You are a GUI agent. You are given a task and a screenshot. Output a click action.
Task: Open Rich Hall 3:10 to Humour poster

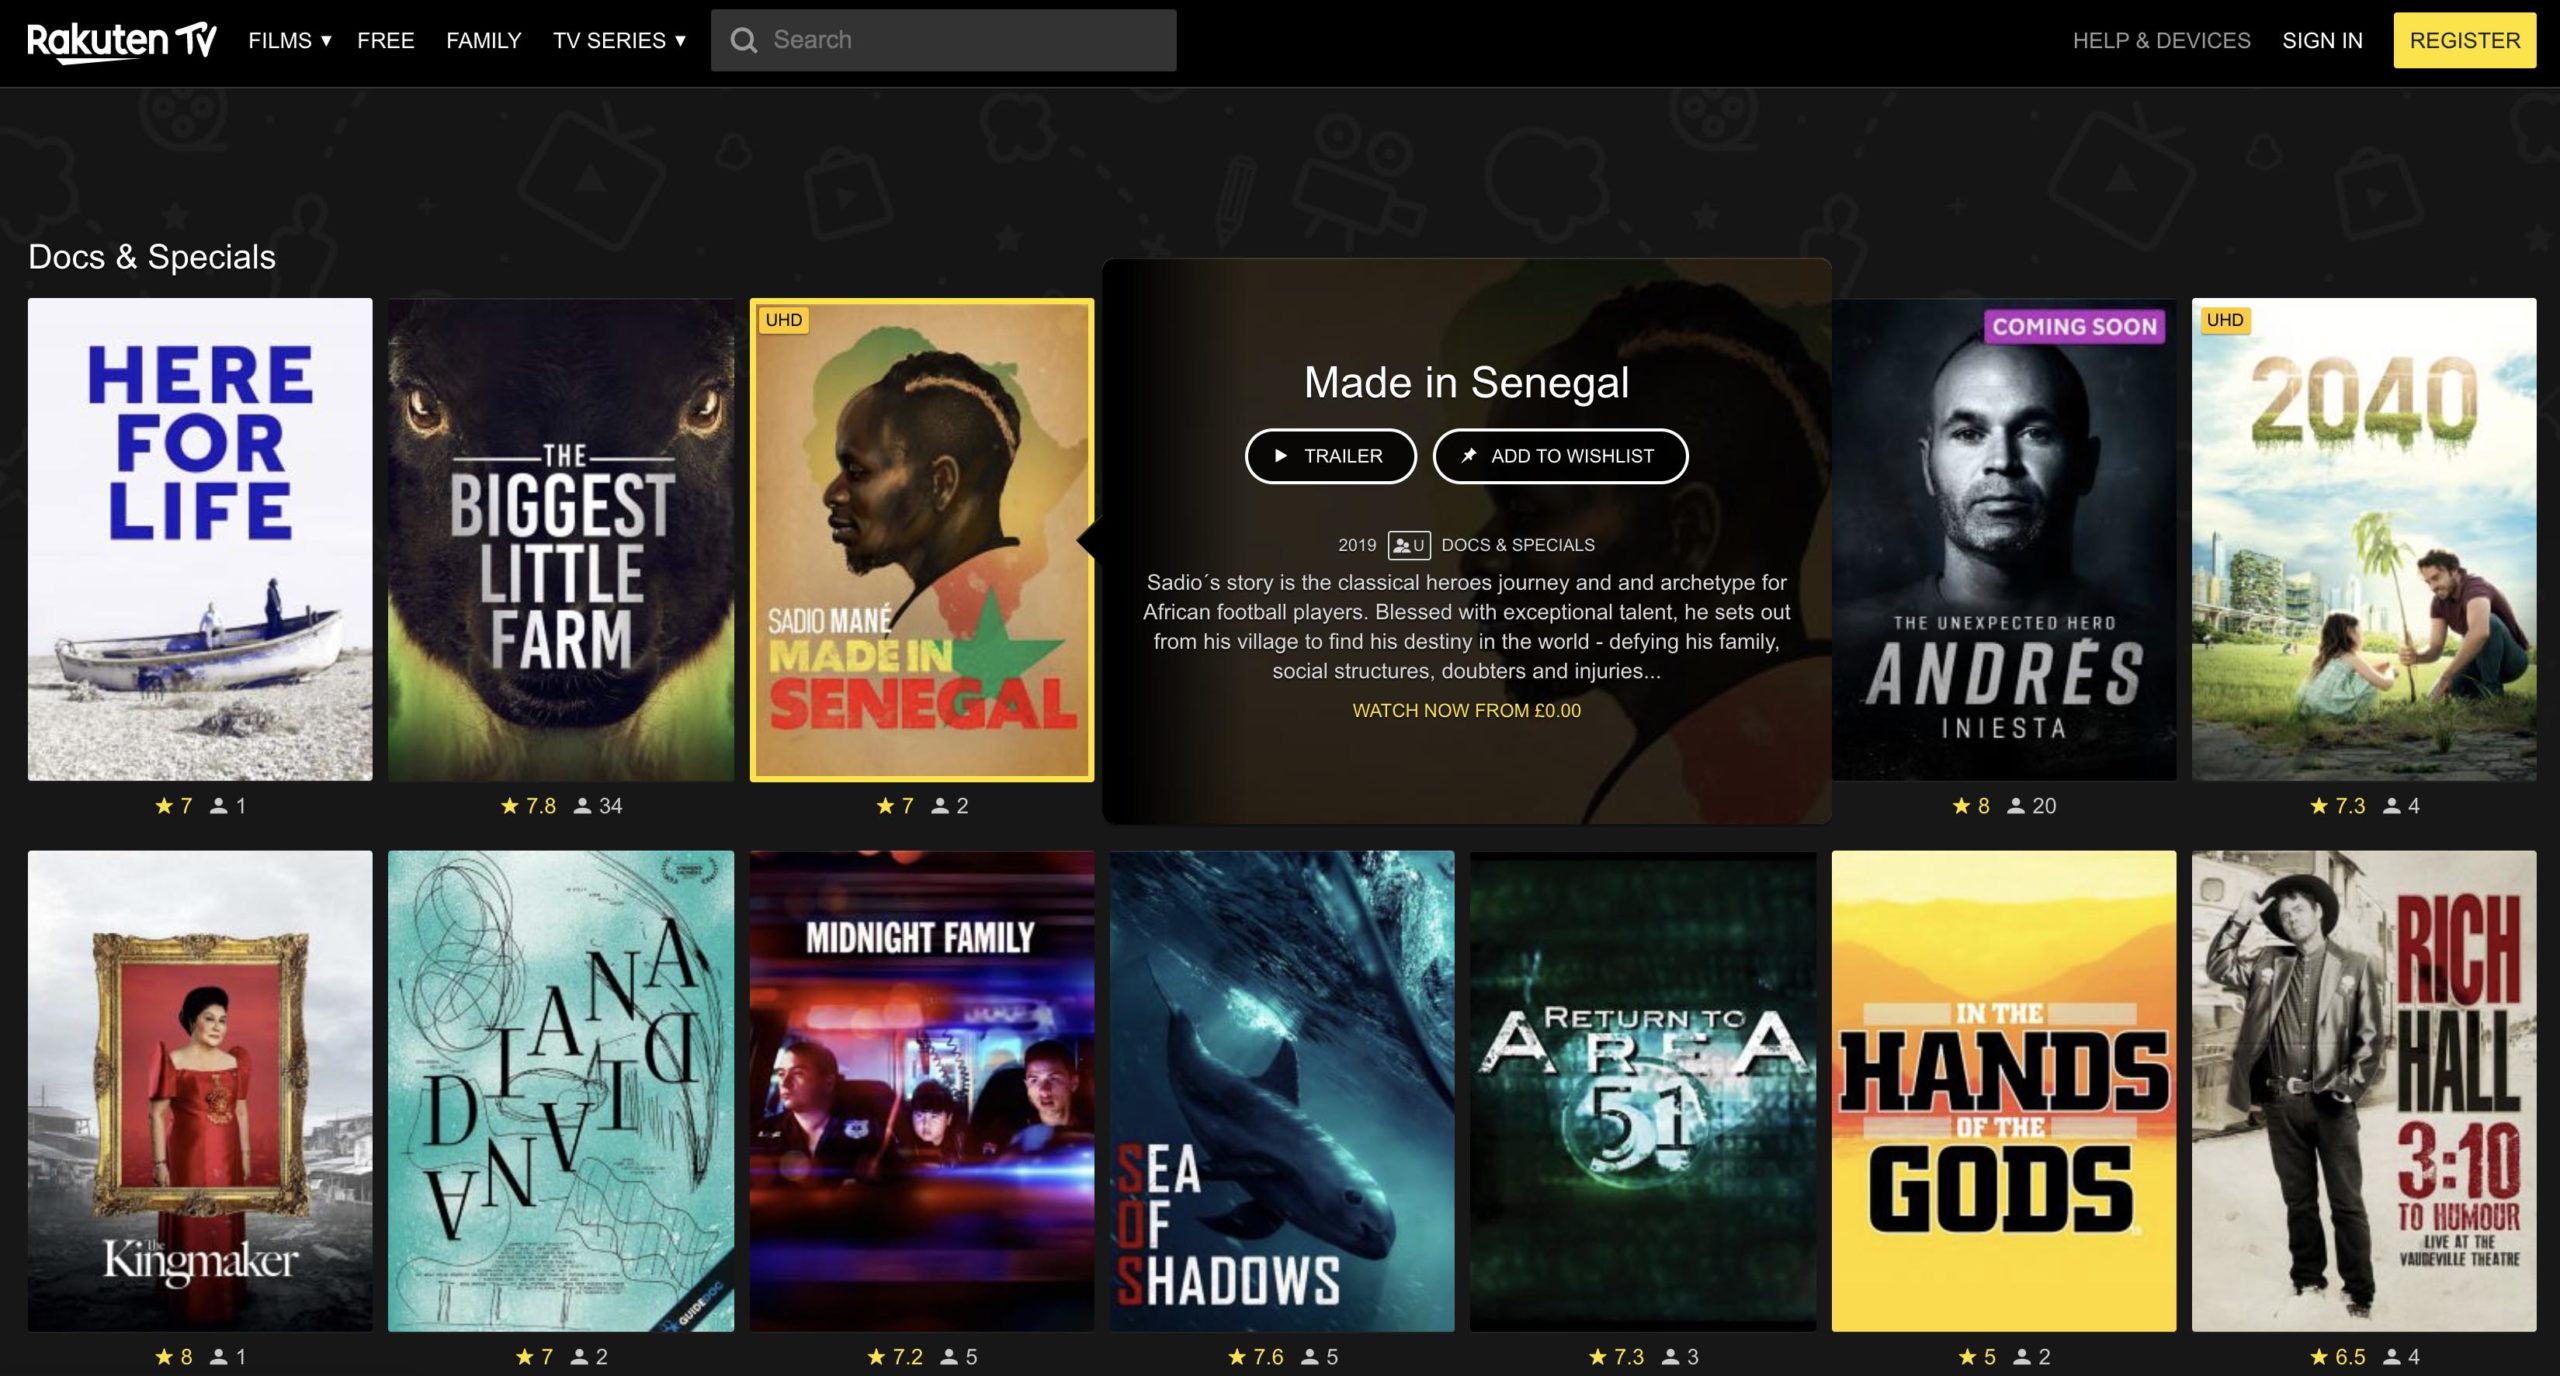coord(2364,1091)
